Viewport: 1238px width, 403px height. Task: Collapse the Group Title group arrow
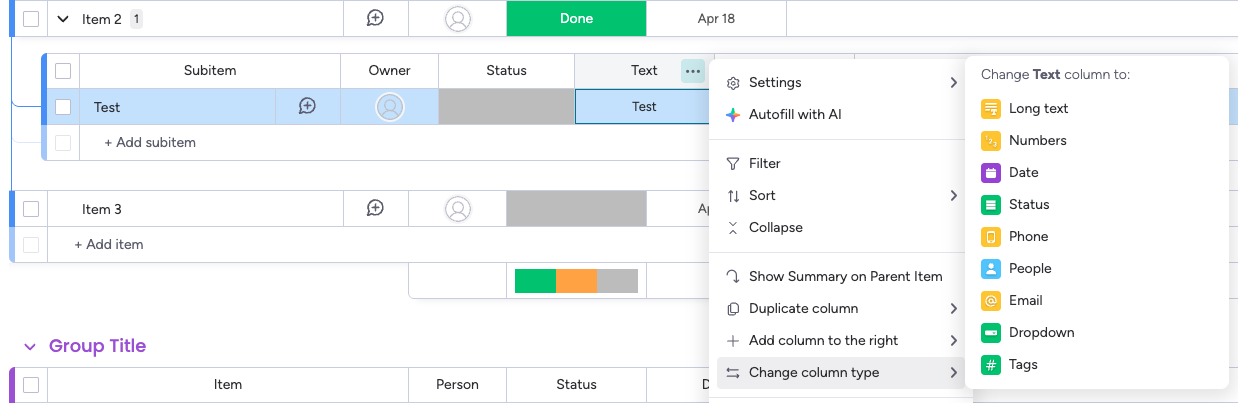coord(29,346)
